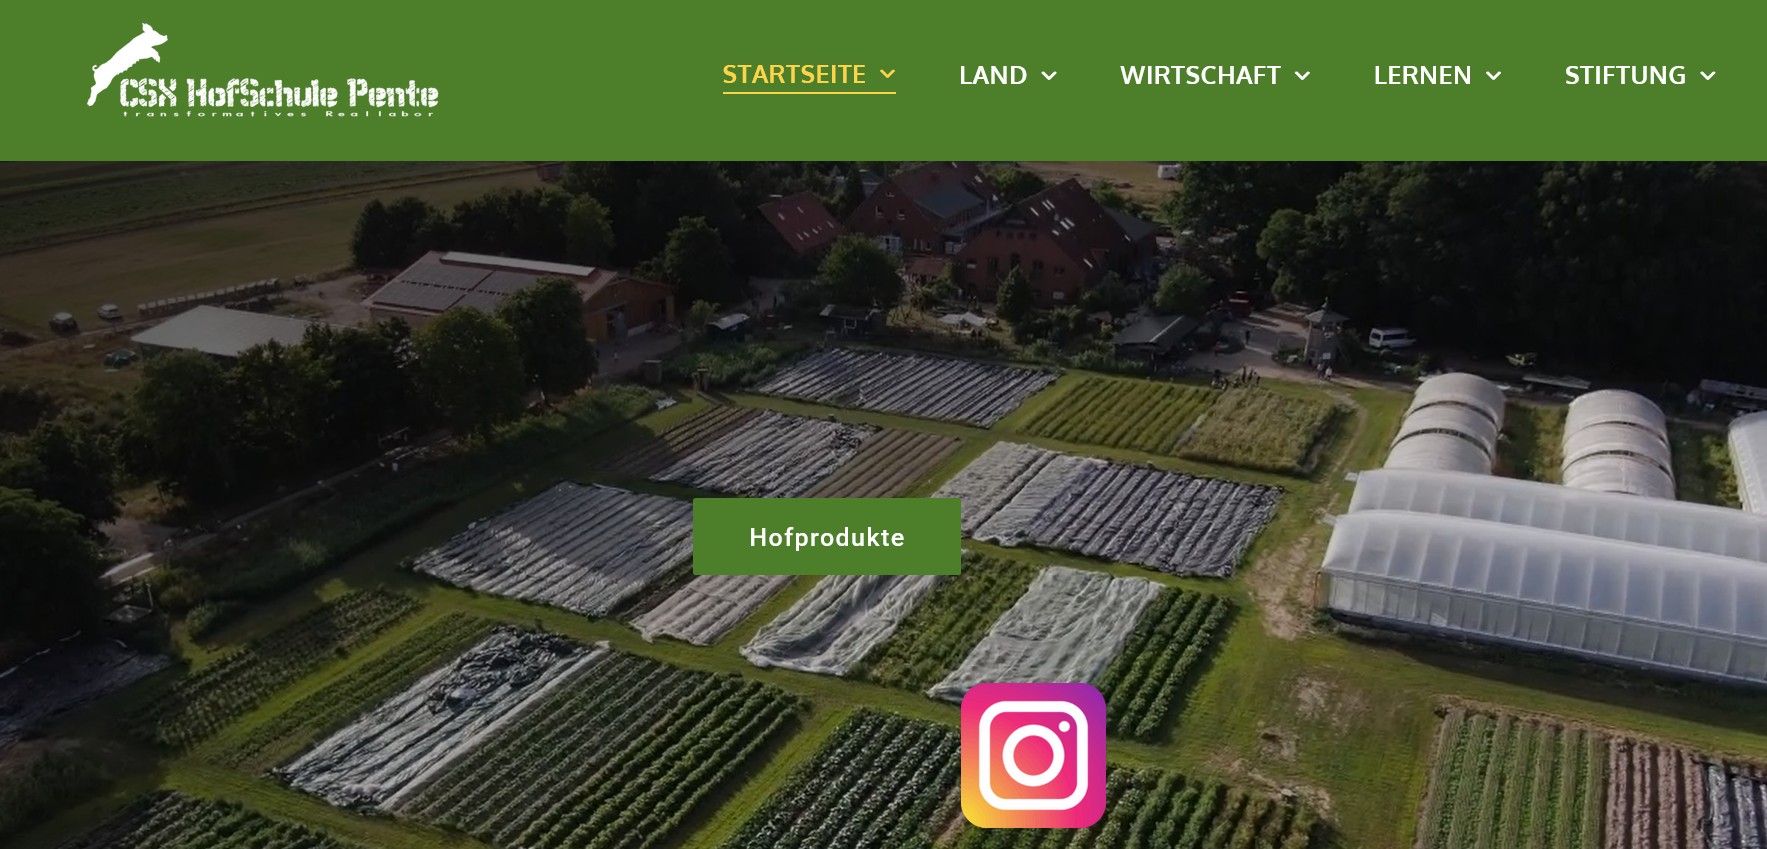This screenshot has width=1767, height=849.
Task: Open the Stiftung menu item
Action: [x=1625, y=75]
